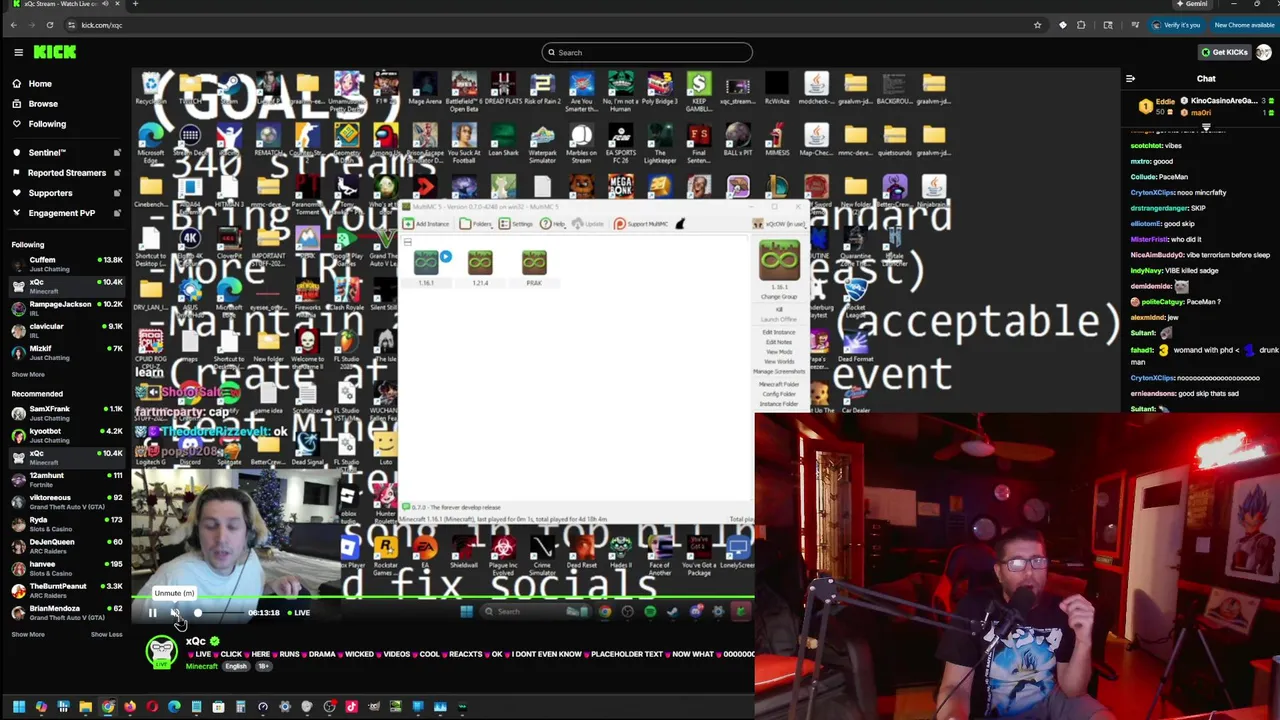1280x720 pixels.
Task: Click the Kick search field
Action: (x=647, y=52)
